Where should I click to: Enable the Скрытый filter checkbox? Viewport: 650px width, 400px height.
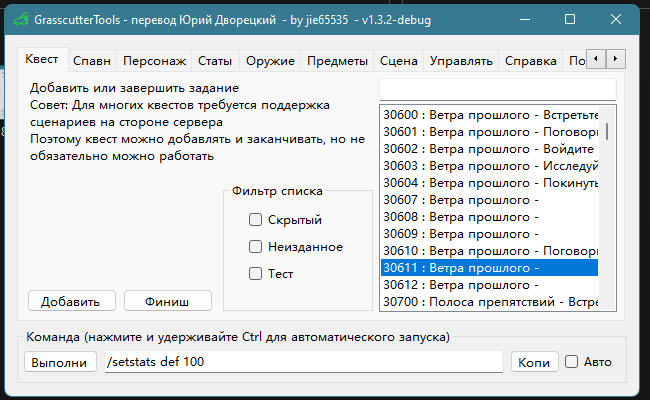tap(256, 220)
